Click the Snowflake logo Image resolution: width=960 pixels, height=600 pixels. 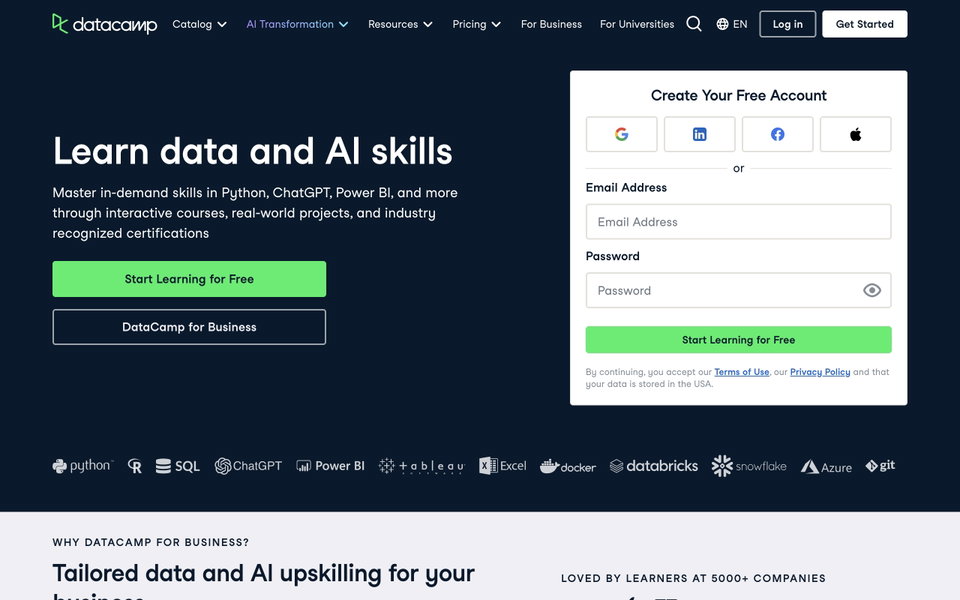click(749, 466)
